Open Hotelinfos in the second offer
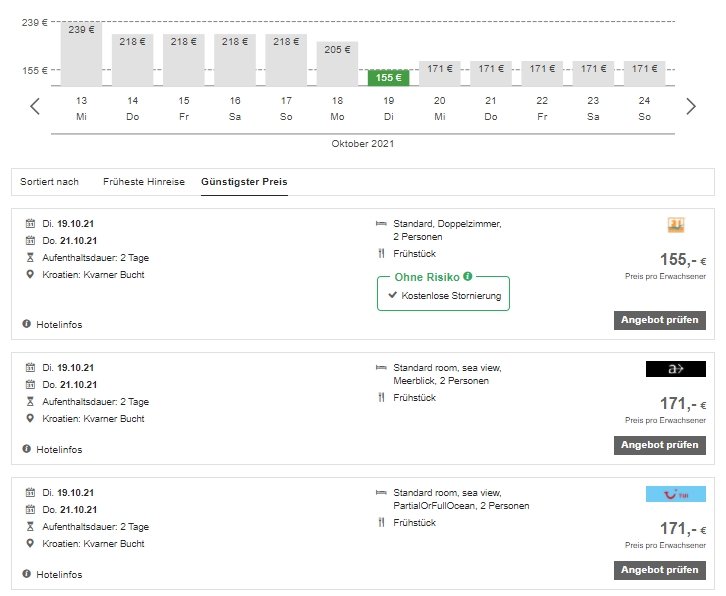The image size is (726, 596). 58,450
